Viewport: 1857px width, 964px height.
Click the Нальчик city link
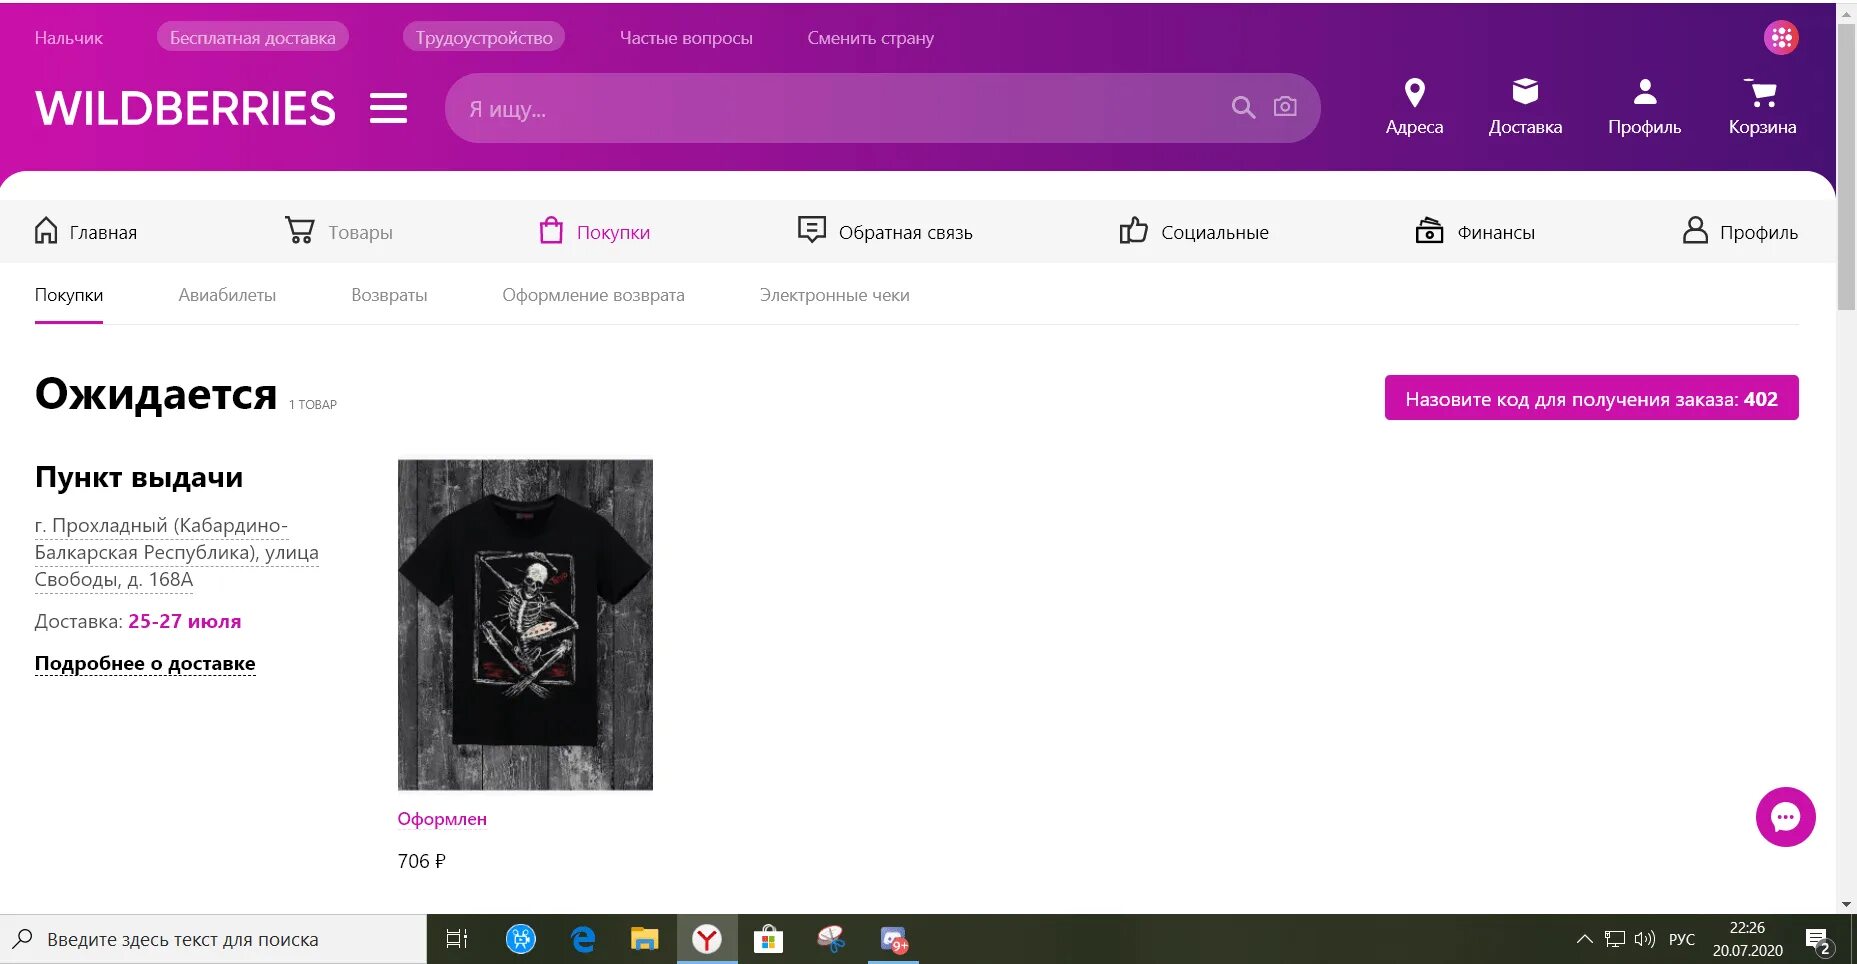pos(69,38)
